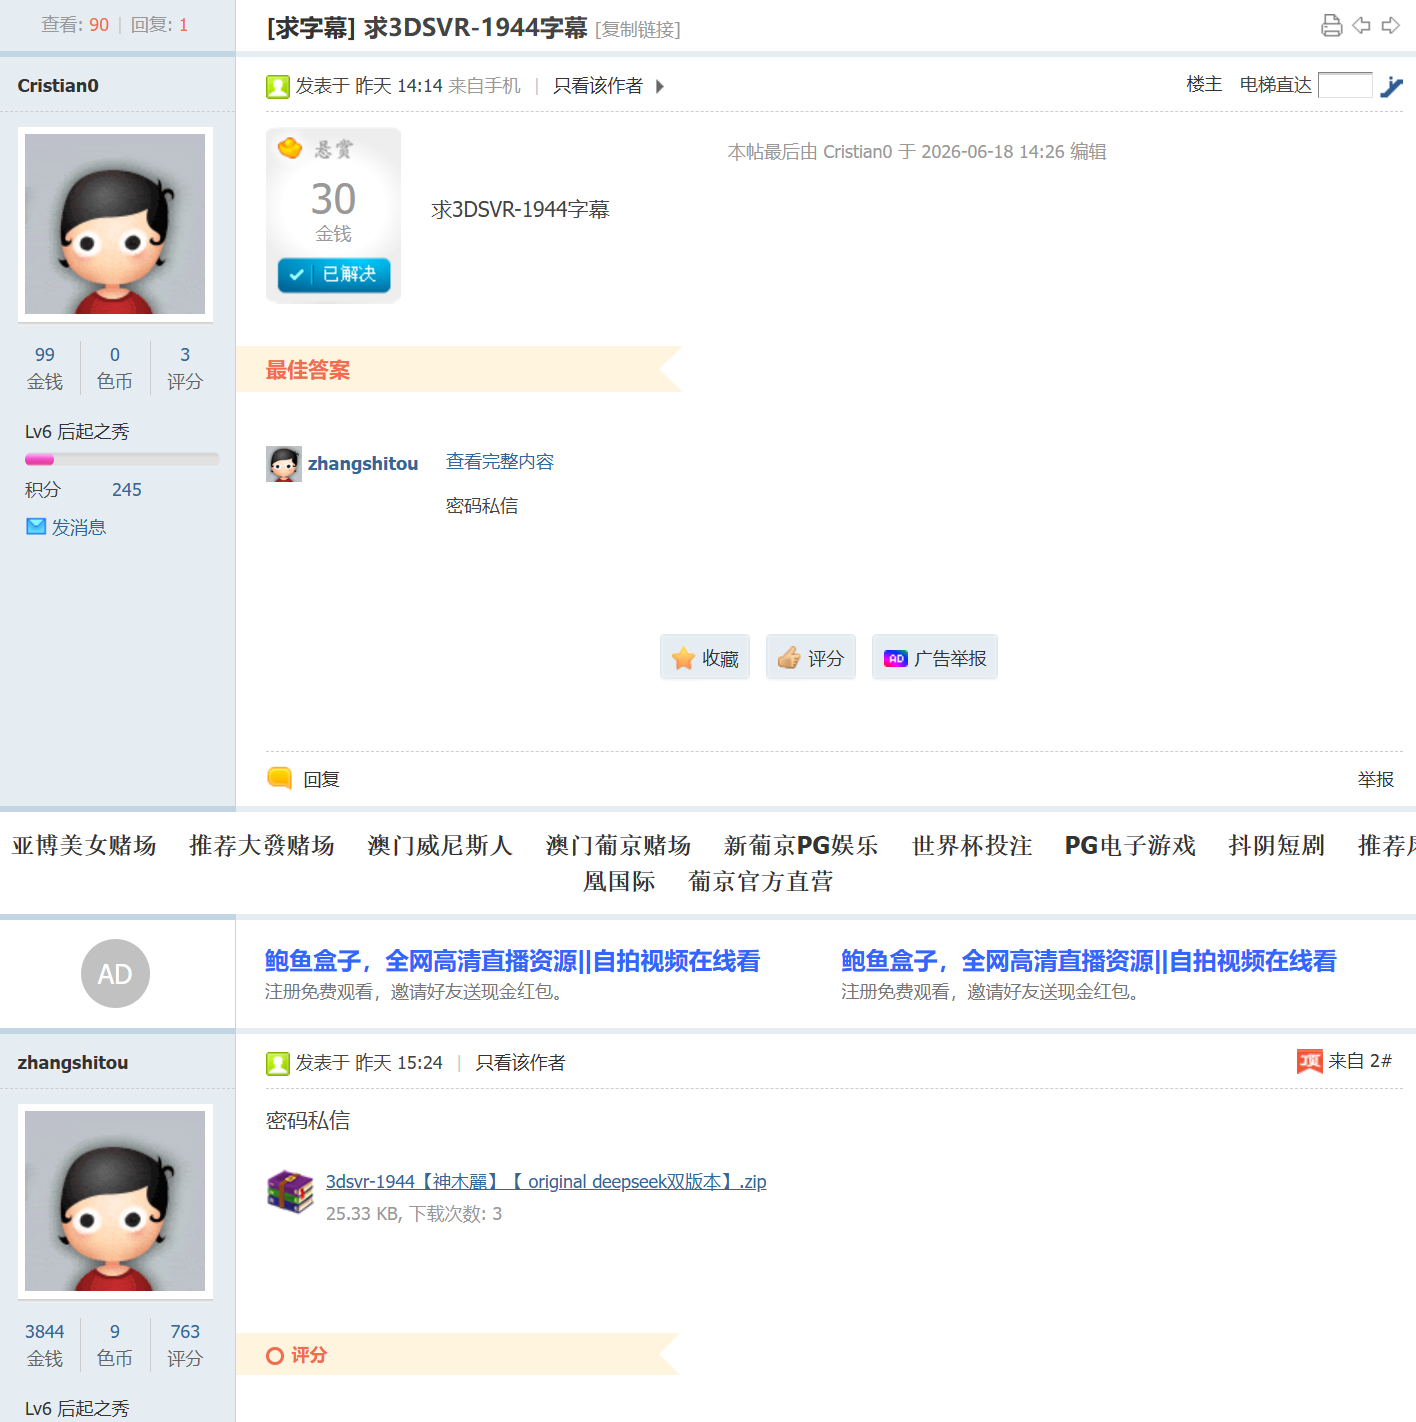Click the gray AD circle badge

coord(115,973)
